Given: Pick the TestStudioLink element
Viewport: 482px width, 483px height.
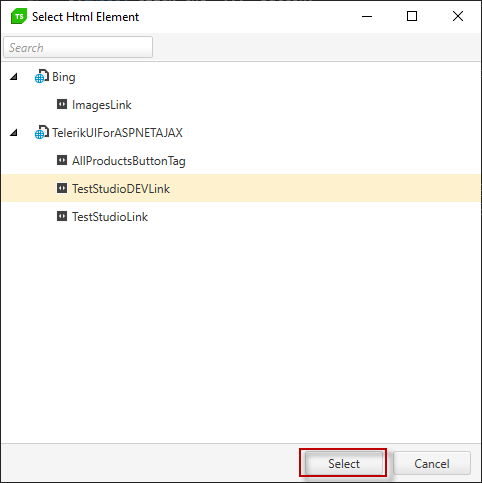Looking at the screenshot, I should 110,217.
